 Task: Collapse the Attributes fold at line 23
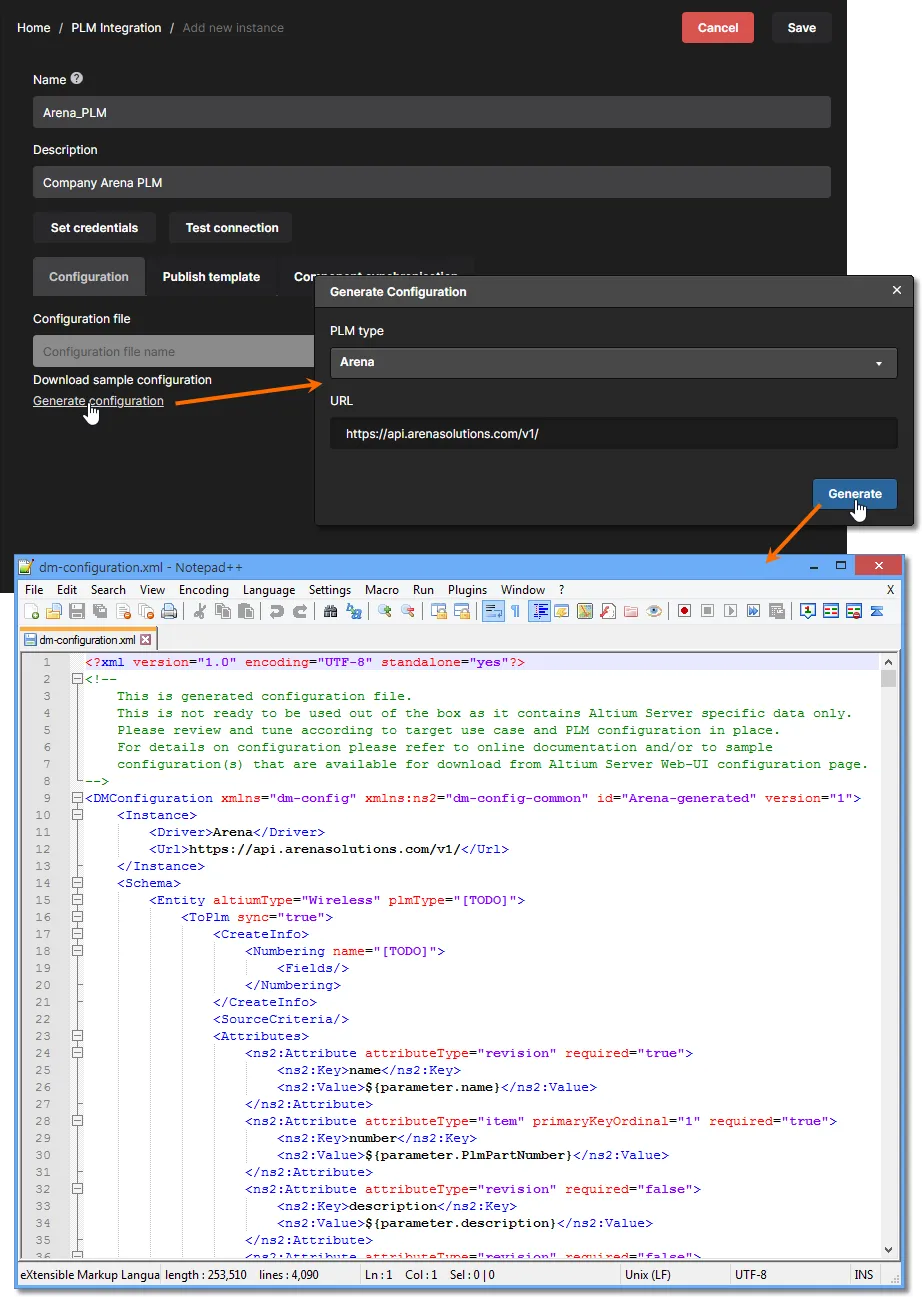coord(77,1037)
